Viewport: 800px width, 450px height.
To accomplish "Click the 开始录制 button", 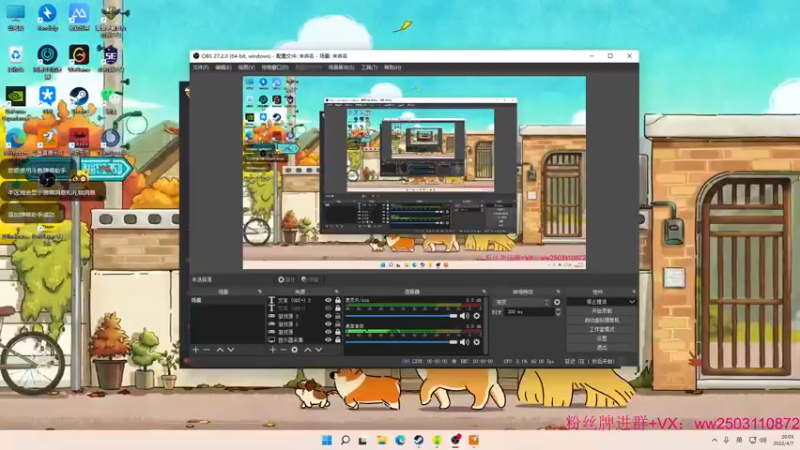I will [x=602, y=311].
